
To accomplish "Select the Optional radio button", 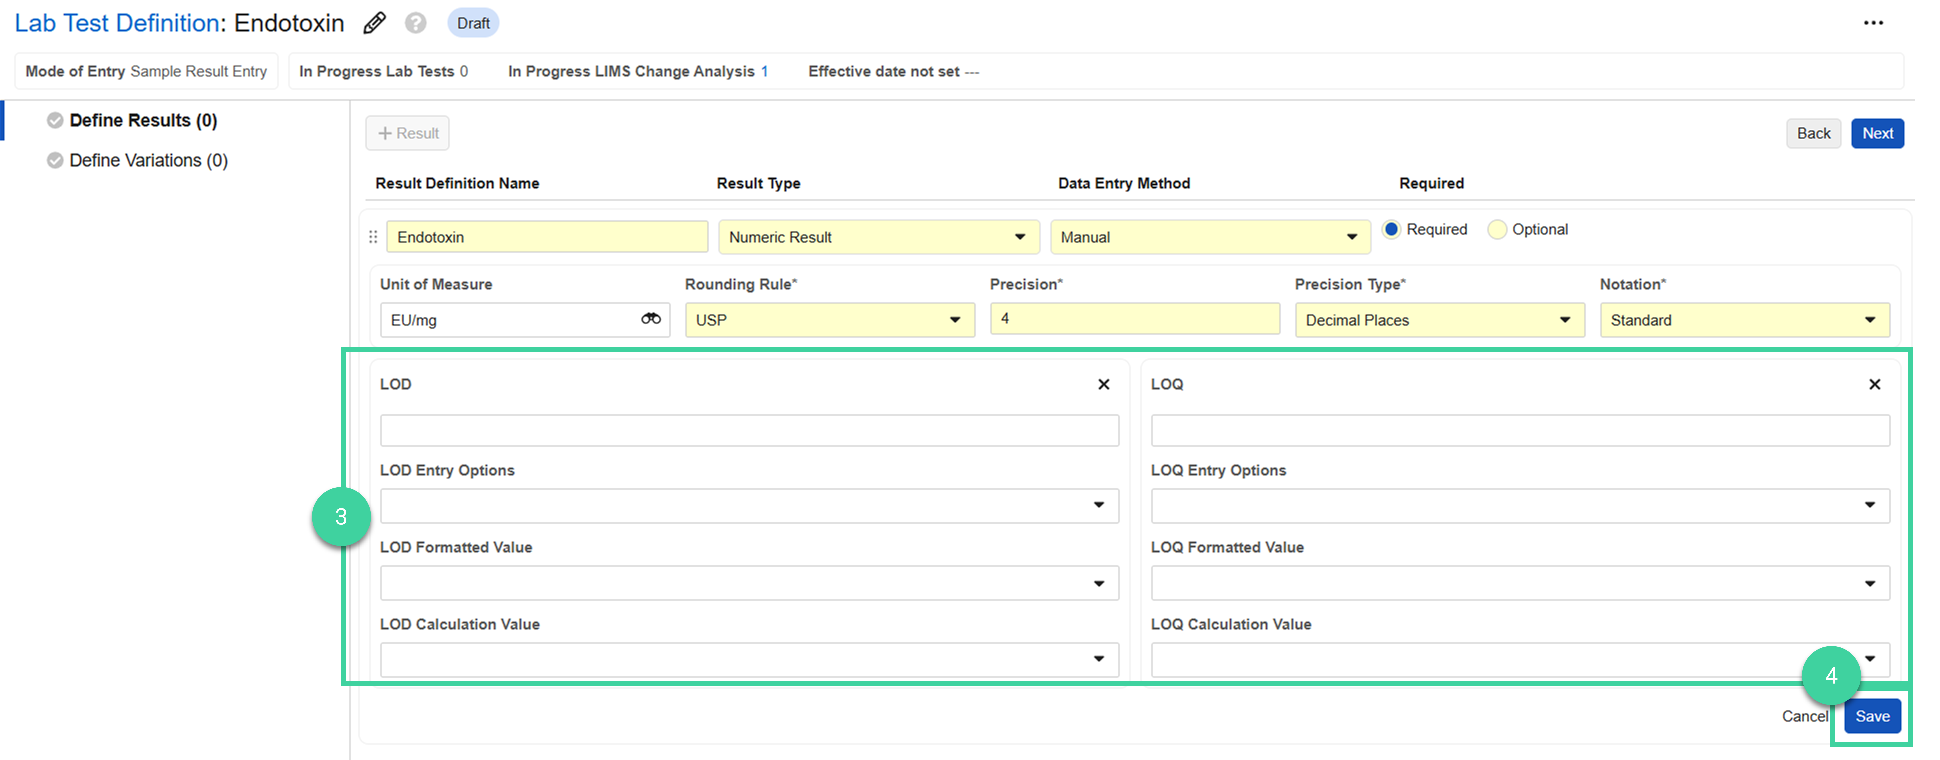I will click(x=1497, y=229).
